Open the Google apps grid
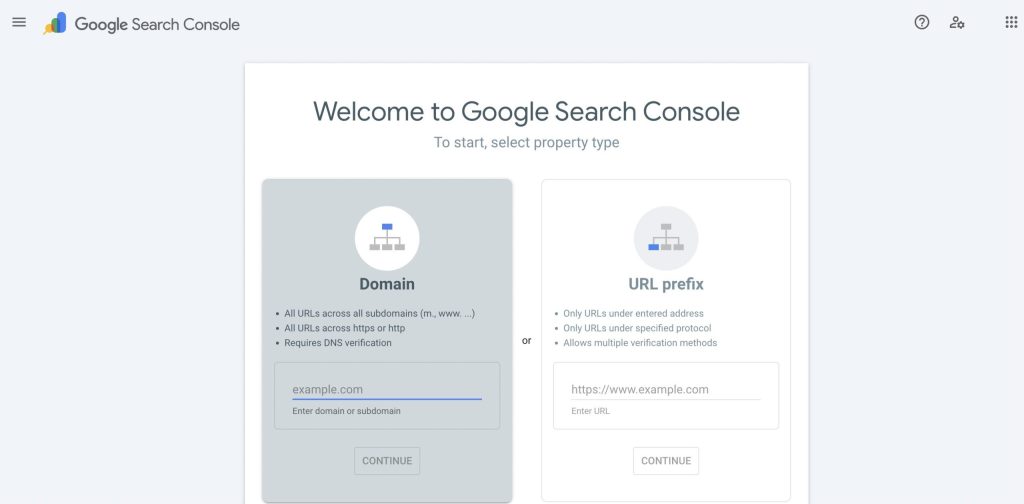The height and width of the screenshot is (504, 1024). click(x=1011, y=22)
